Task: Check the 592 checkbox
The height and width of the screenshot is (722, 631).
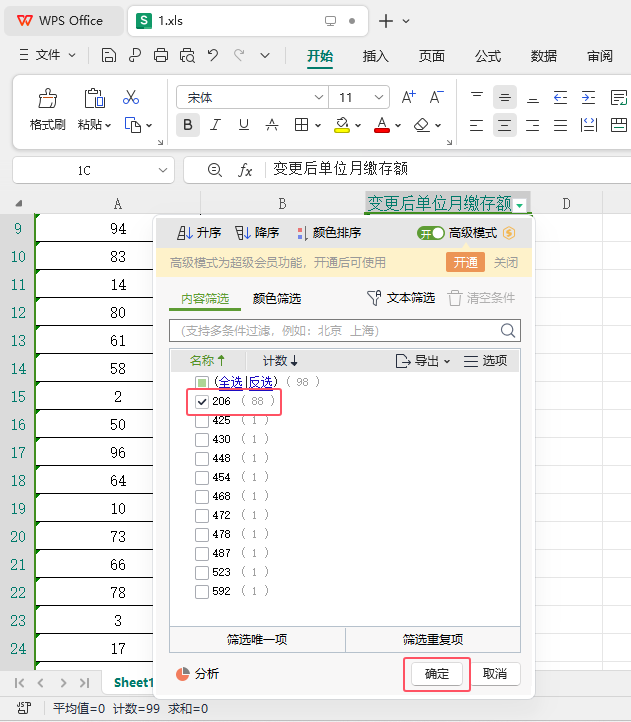Action: 202,591
